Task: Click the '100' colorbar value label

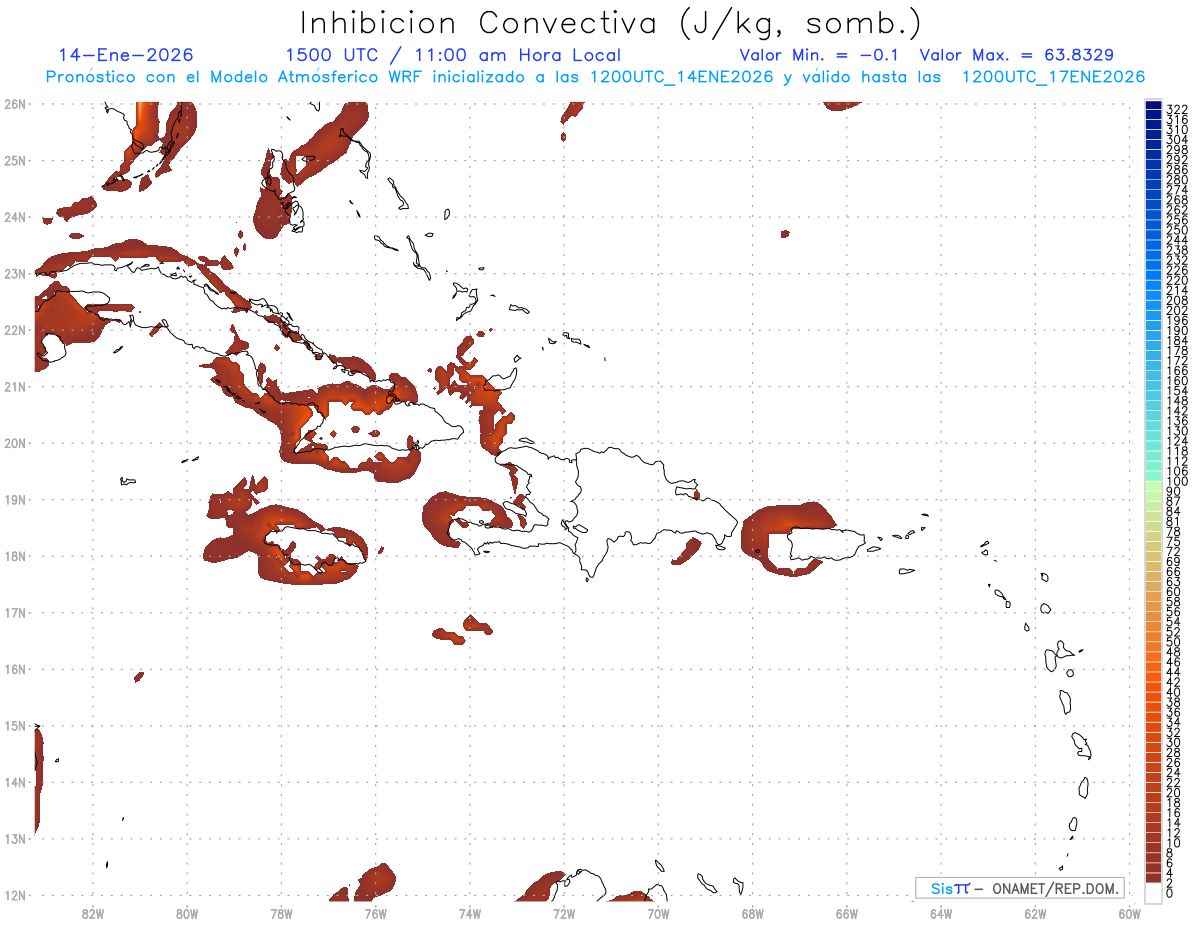Action: [1177, 483]
